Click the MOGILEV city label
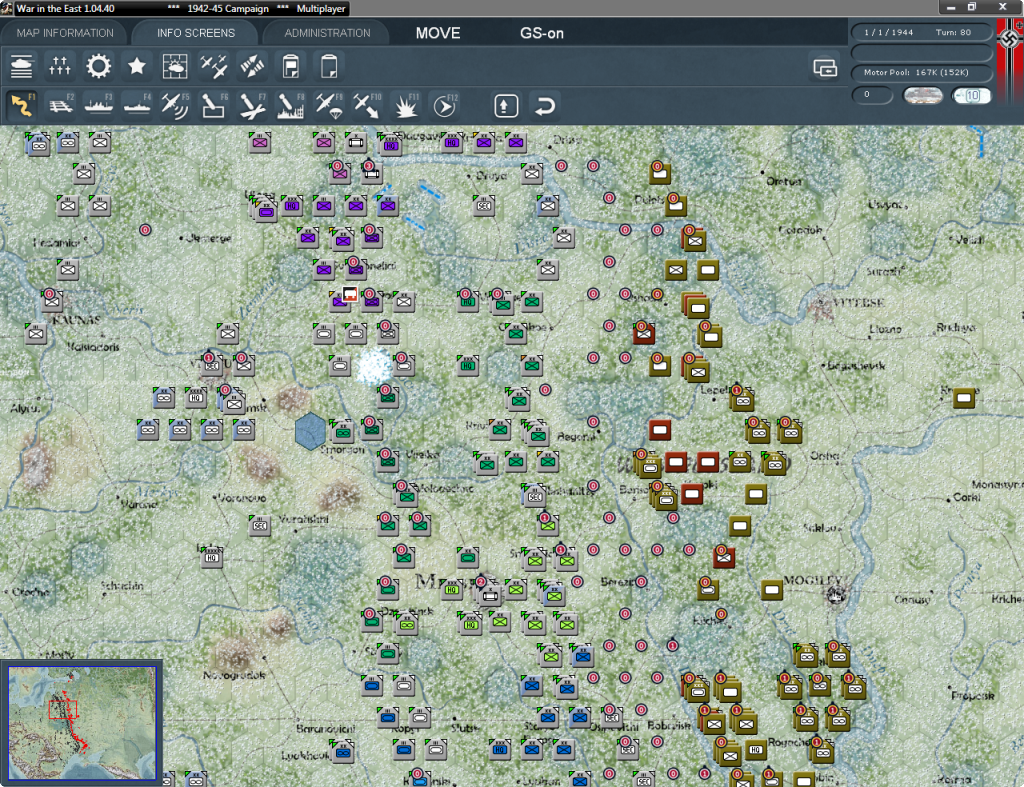Image resolution: width=1024 pixels, height=787 pixels. coord(812,580)
